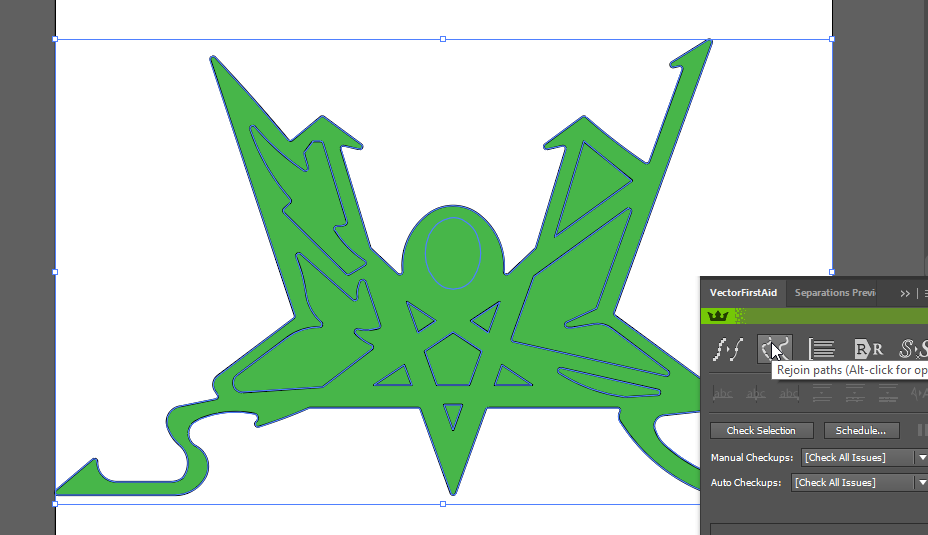Switch to the Separations Preview tab
Image resolution: width=928 pixels, height=535 pixels.
pyautogui.click(x=835, y=292)
